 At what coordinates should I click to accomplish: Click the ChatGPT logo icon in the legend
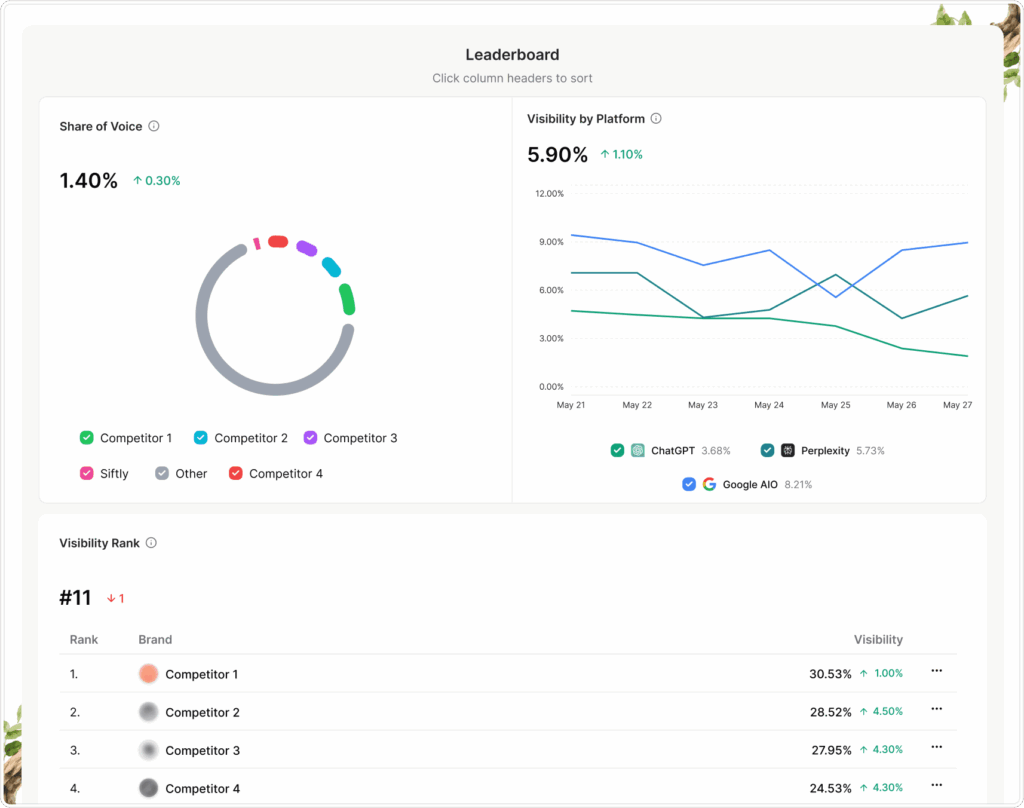point(638,451)
